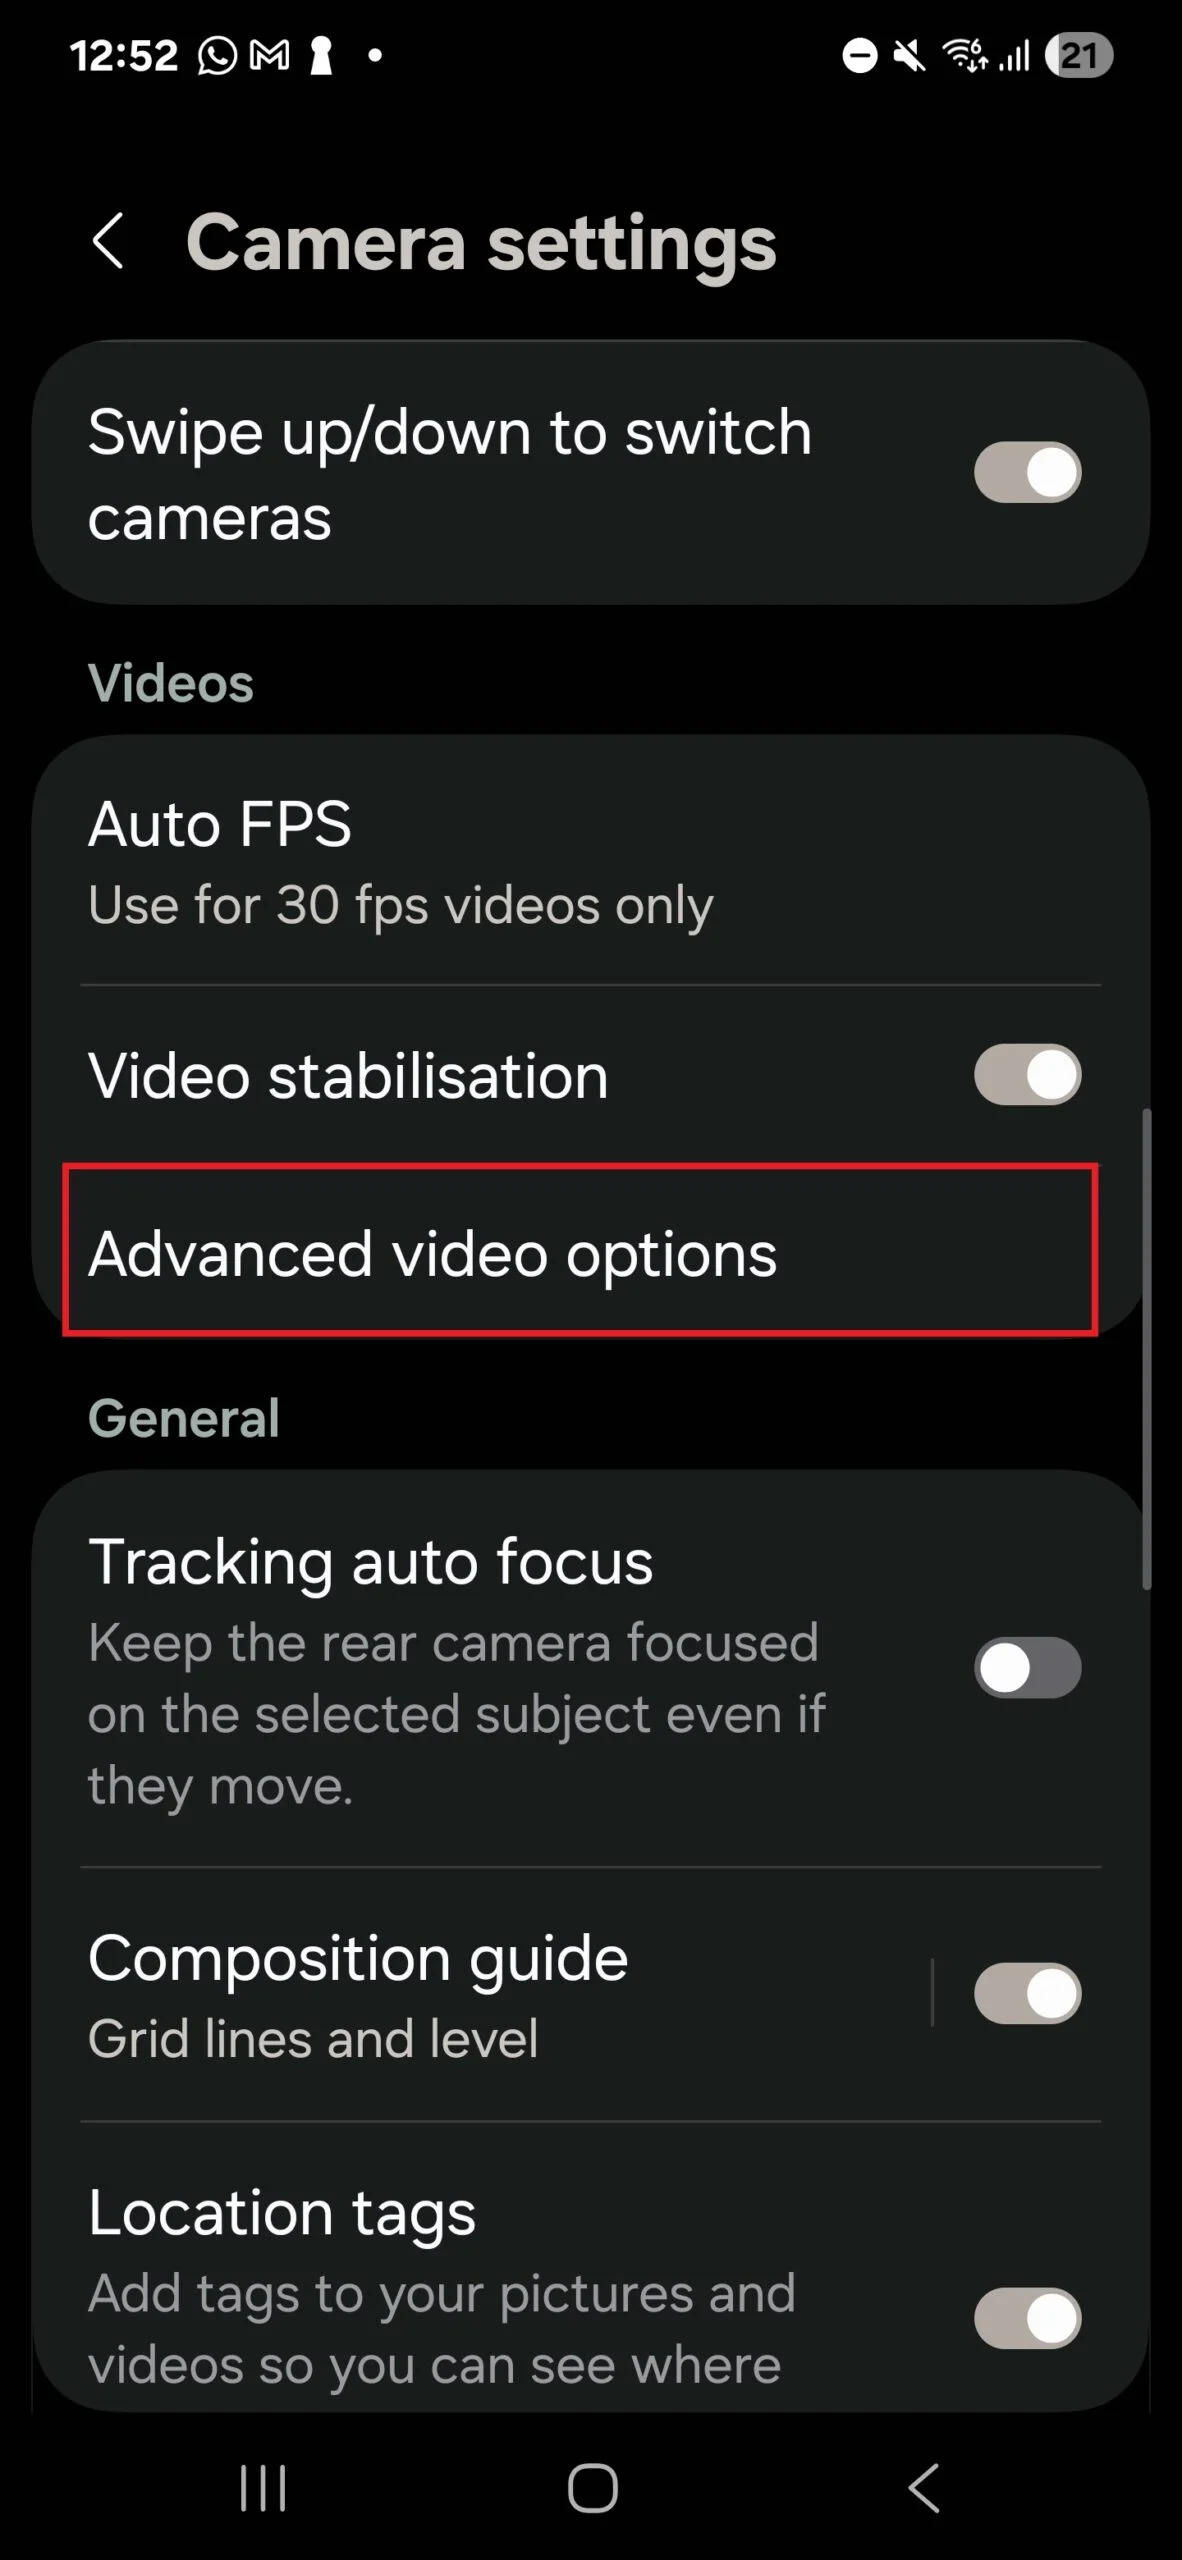Open Auto FPS setting options
Viewport: 1182px width, 2560px height.
[590, 863]
